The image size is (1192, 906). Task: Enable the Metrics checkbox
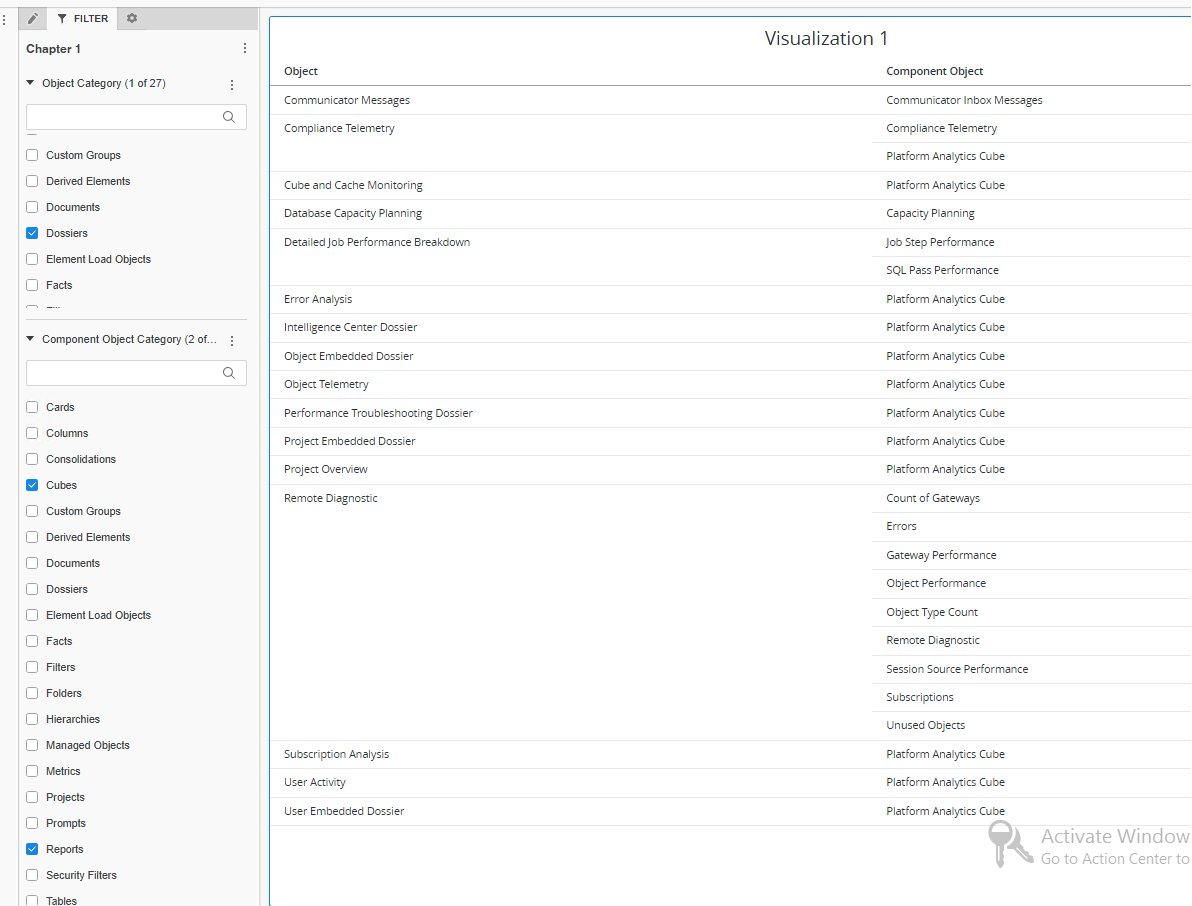31,771
